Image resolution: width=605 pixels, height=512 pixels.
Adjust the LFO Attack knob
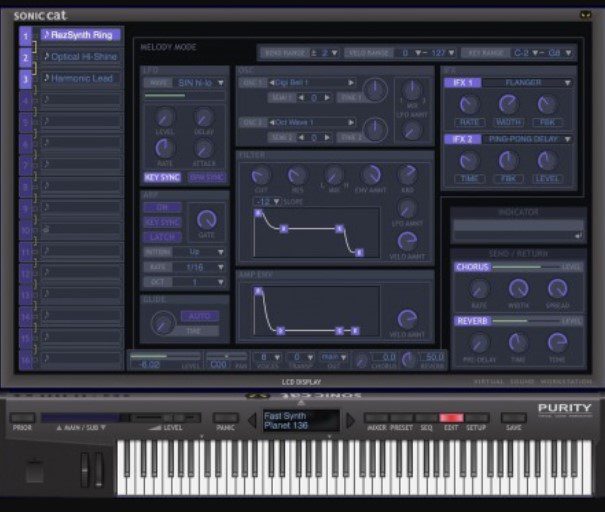point(203,148)
